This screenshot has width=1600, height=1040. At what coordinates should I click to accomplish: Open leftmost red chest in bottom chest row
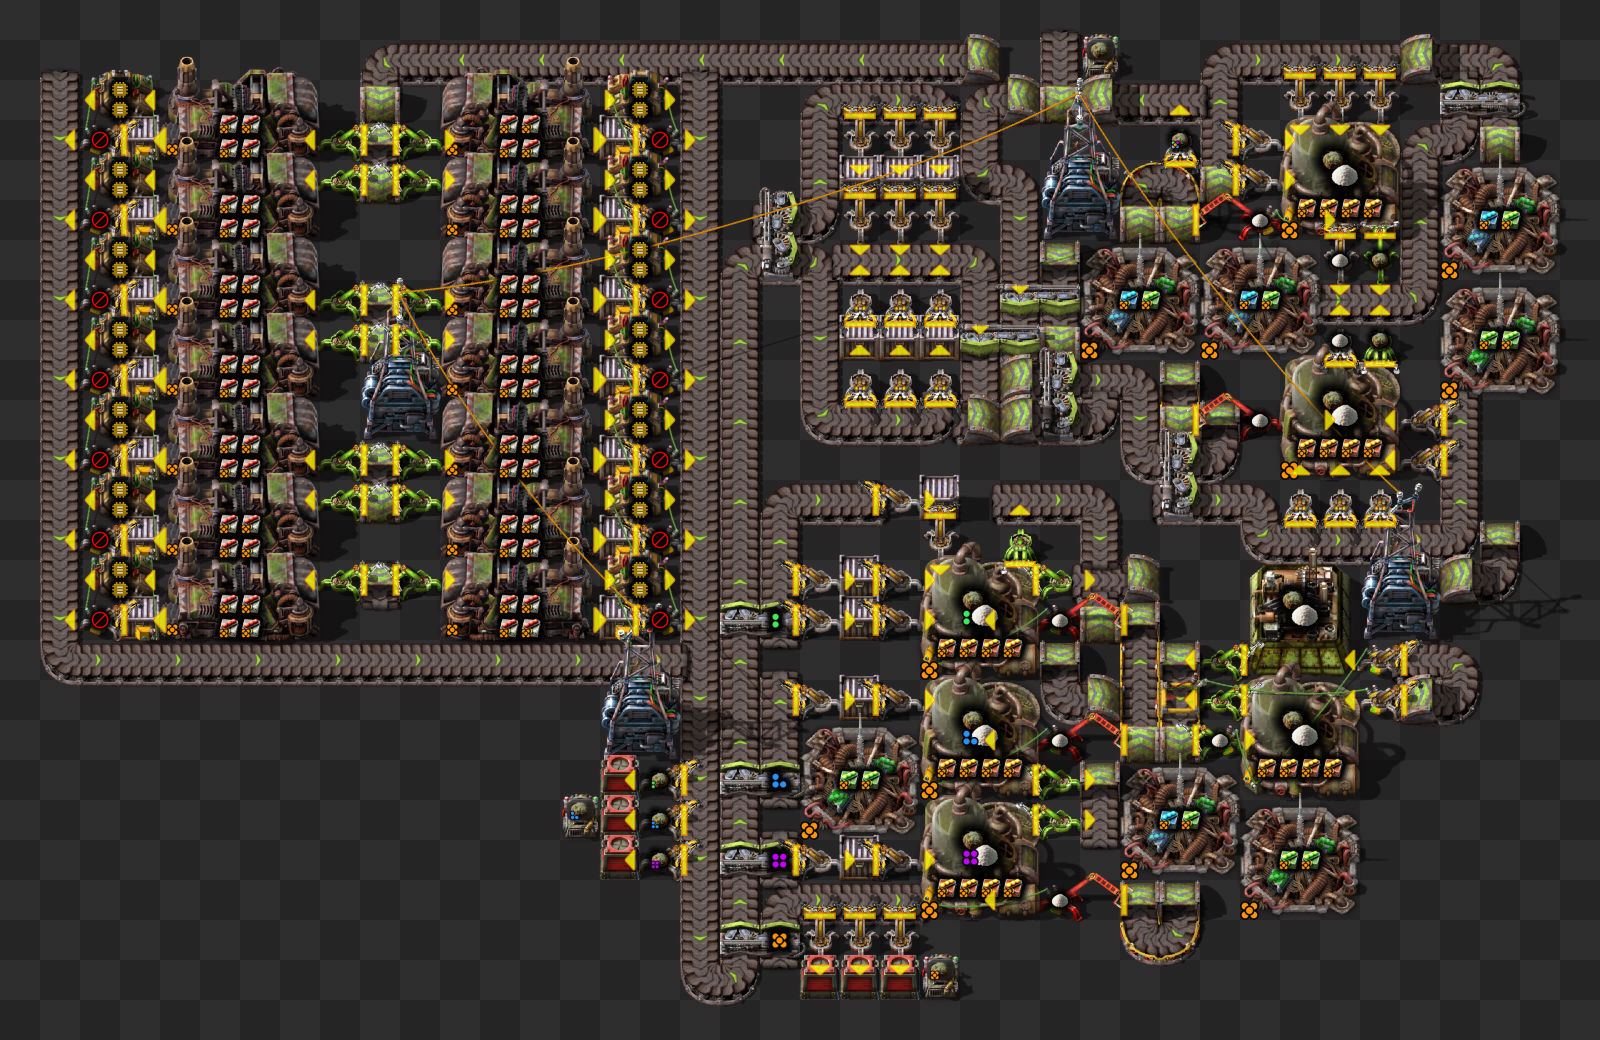(820, 977)
